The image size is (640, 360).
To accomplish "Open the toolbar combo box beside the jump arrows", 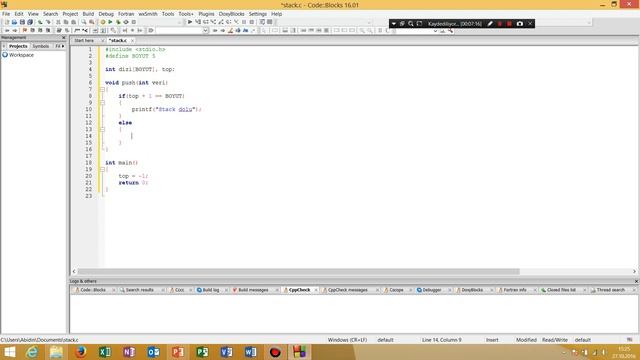I will [182, 31].
